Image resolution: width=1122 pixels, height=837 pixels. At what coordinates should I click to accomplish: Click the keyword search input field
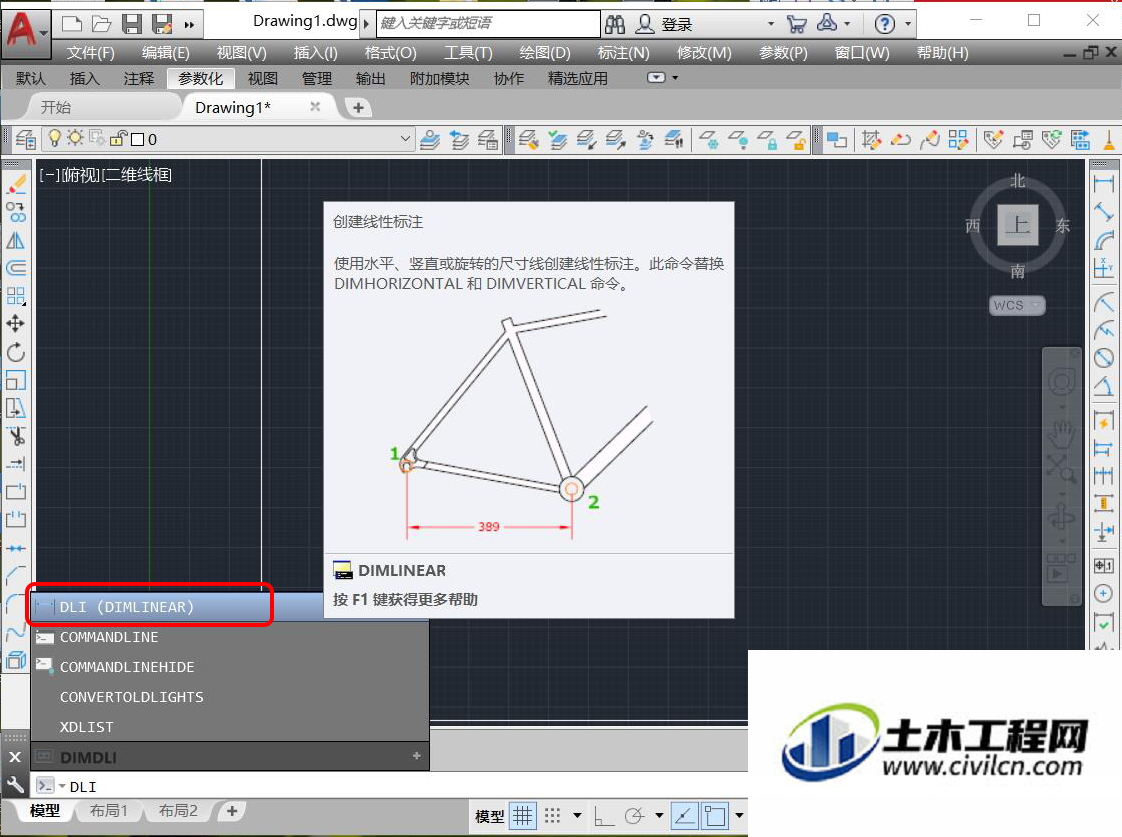[x=488, y=24]
